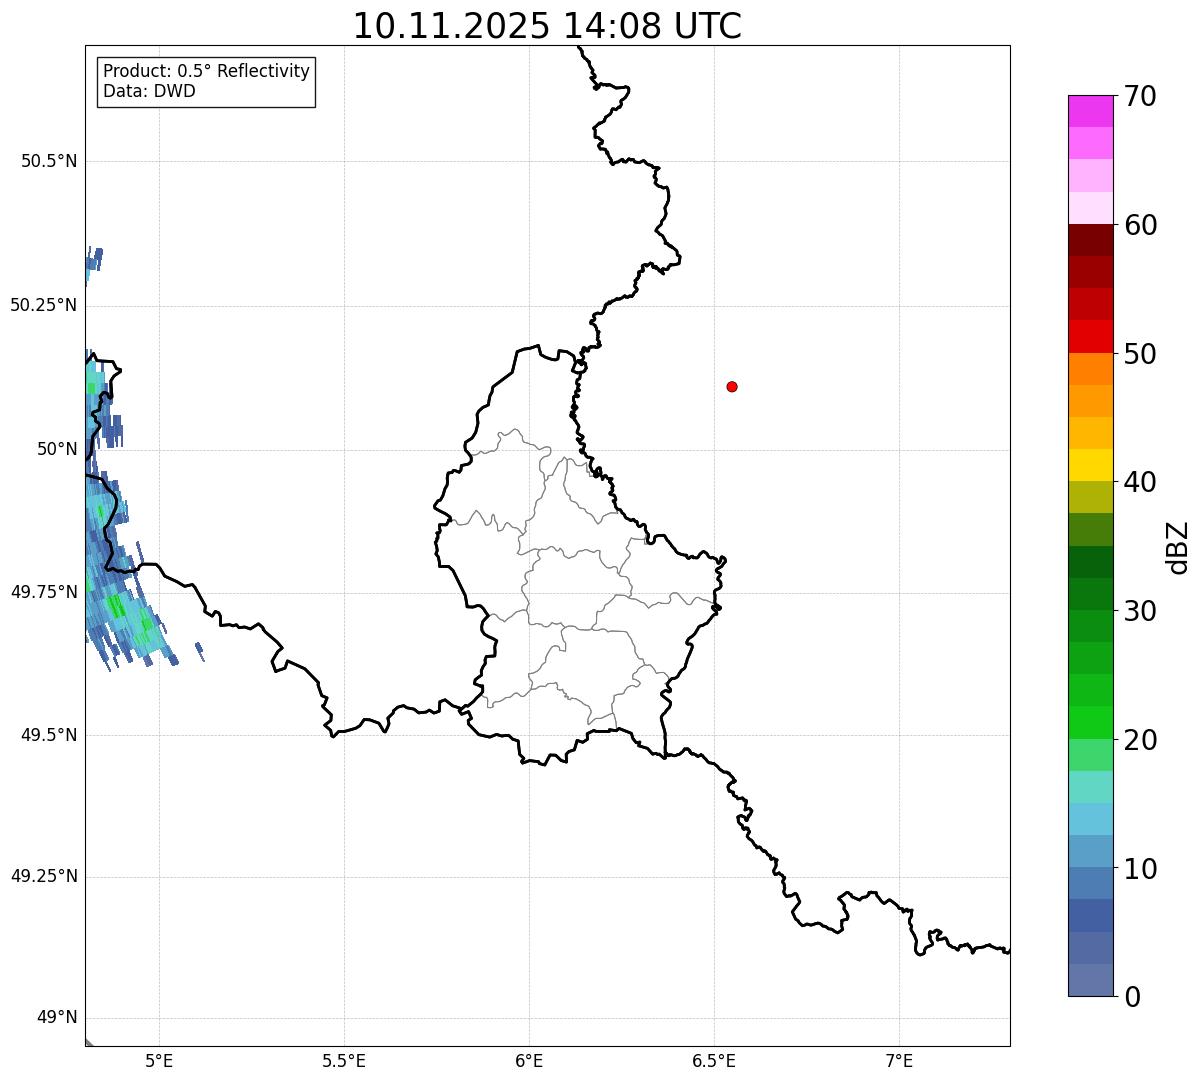
Task: Click the 50°N latitude label
Action: [57, 449]
